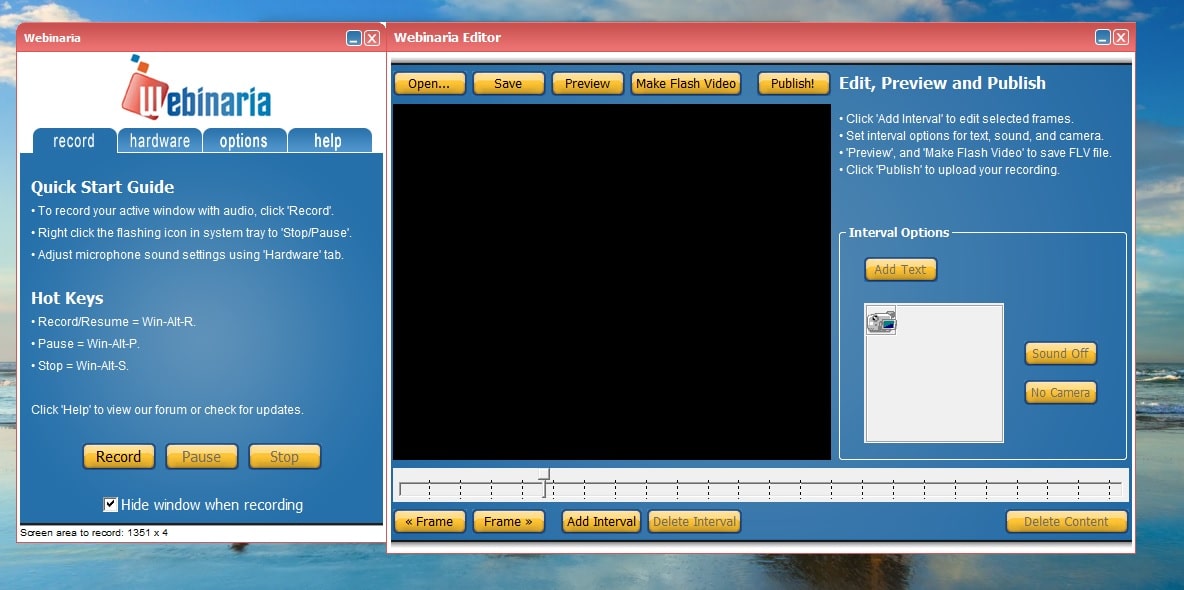This screenshot has height=590, width=1184.
Task: Click the Stop recording button
Action: point(285,456)
